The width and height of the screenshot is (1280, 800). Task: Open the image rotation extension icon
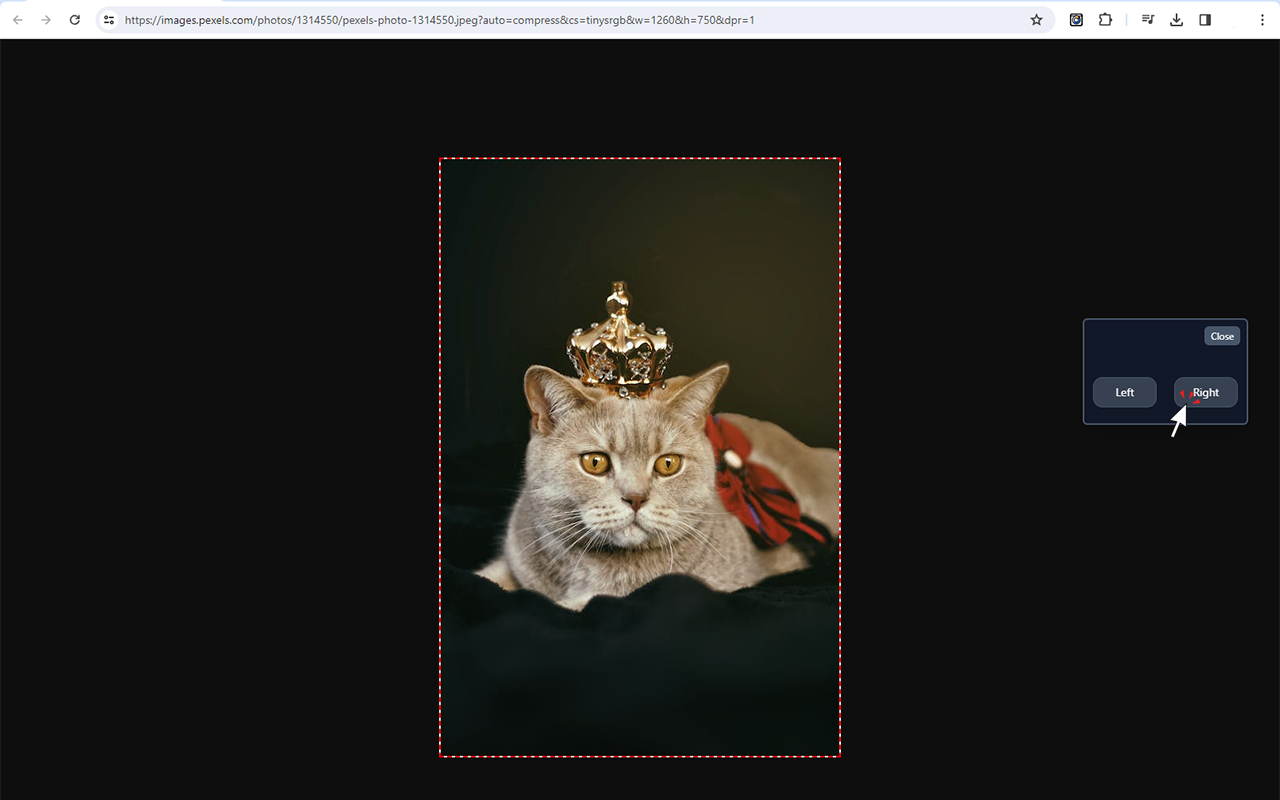point(1076,20)
